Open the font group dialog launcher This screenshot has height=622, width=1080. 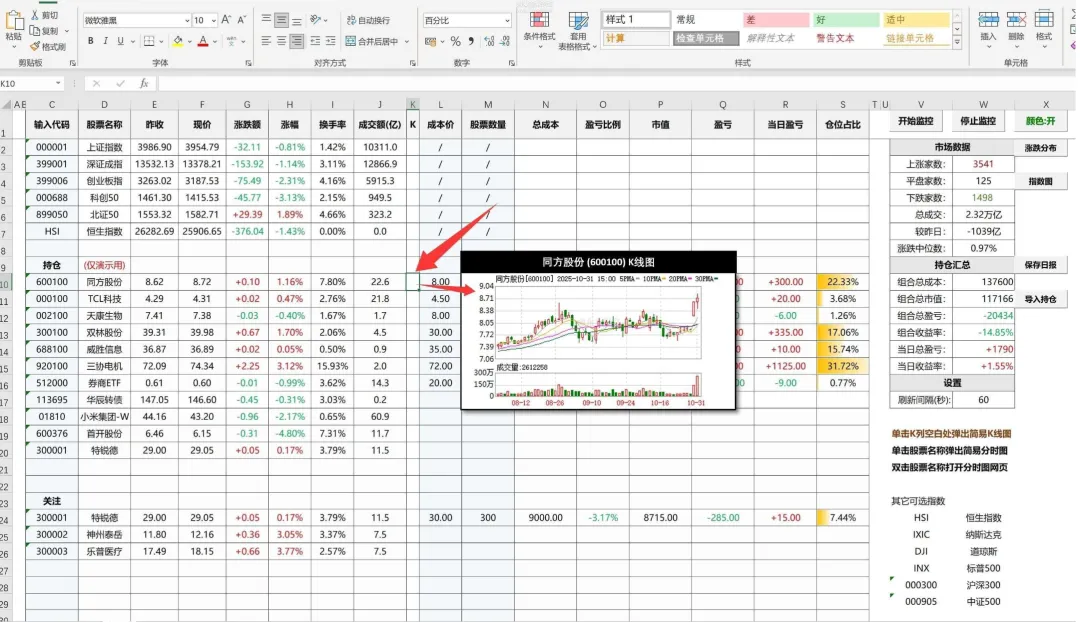248,63
